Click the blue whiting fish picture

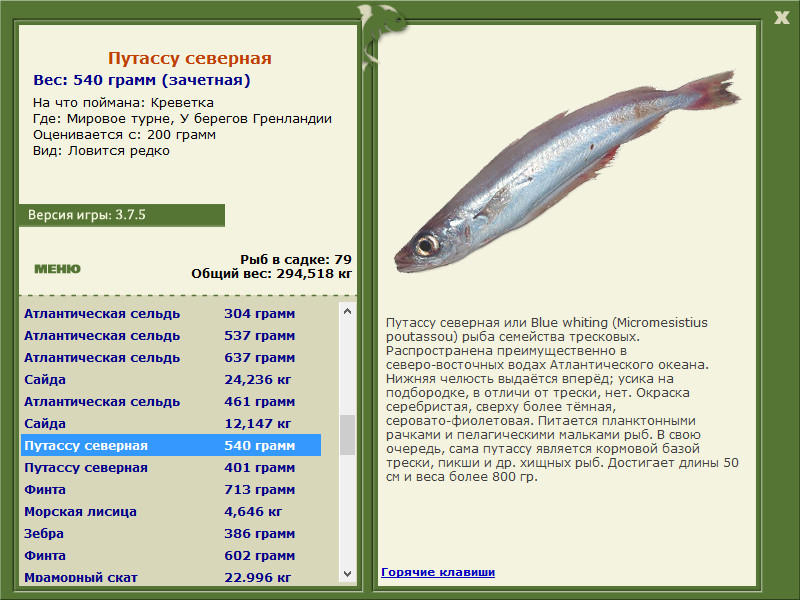tap(566, 172)
